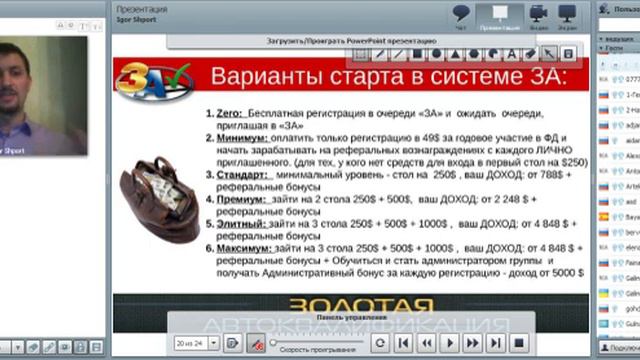
Task: Toggle the red laser pointer button
Action: click(256, 343)
